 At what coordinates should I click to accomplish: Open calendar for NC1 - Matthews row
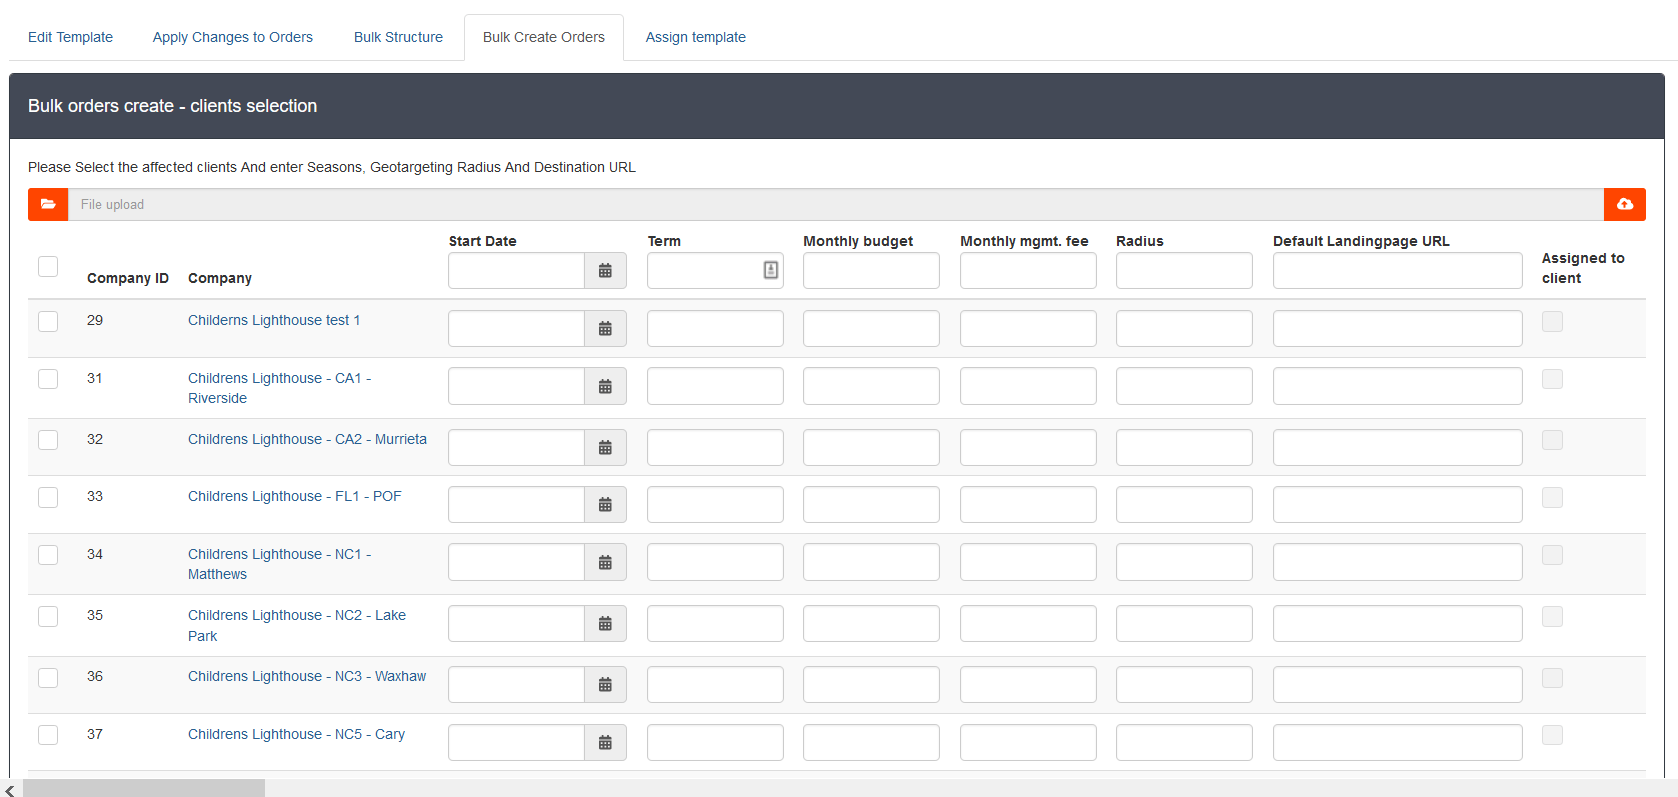tap(605, 563)
